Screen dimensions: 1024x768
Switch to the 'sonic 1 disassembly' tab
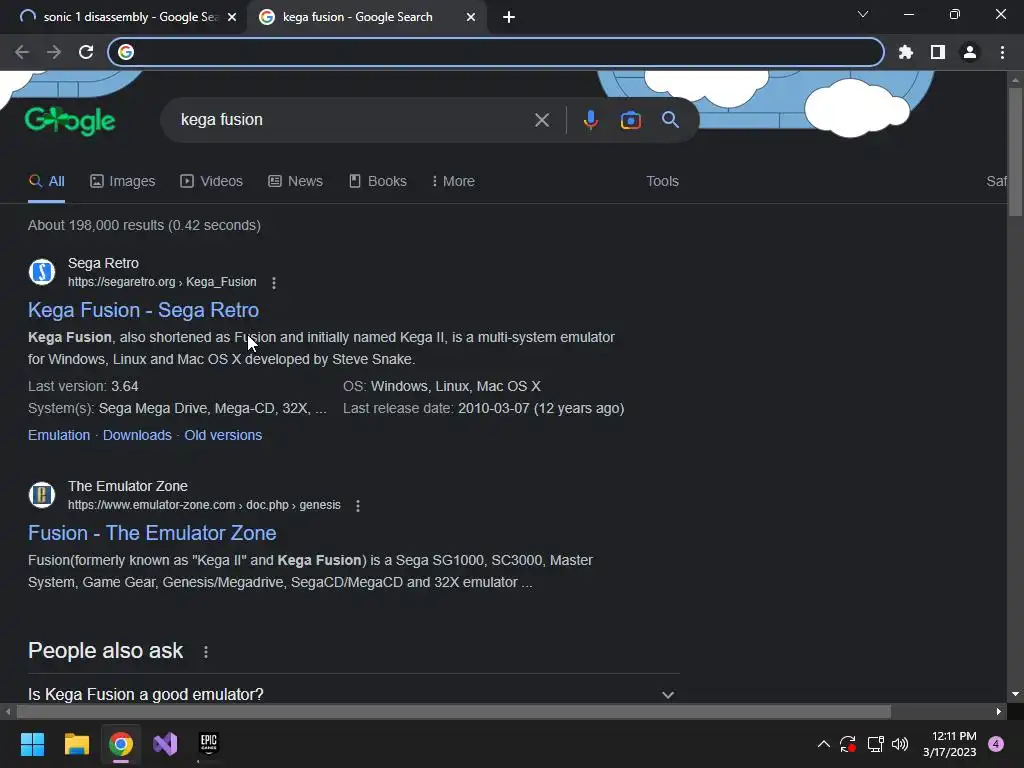tap(127, 17)
